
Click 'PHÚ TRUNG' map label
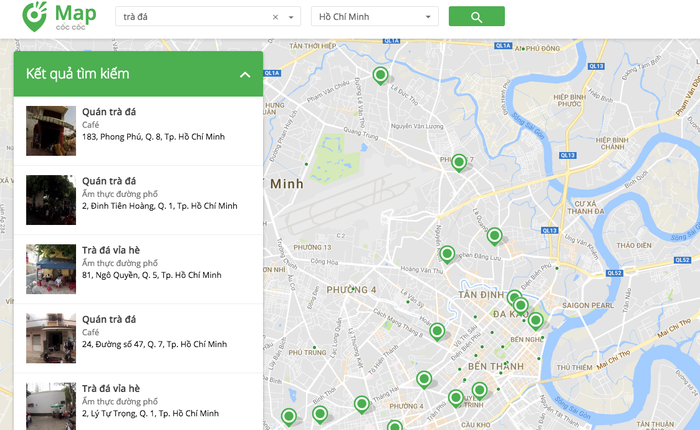click(x=307, y=352)
